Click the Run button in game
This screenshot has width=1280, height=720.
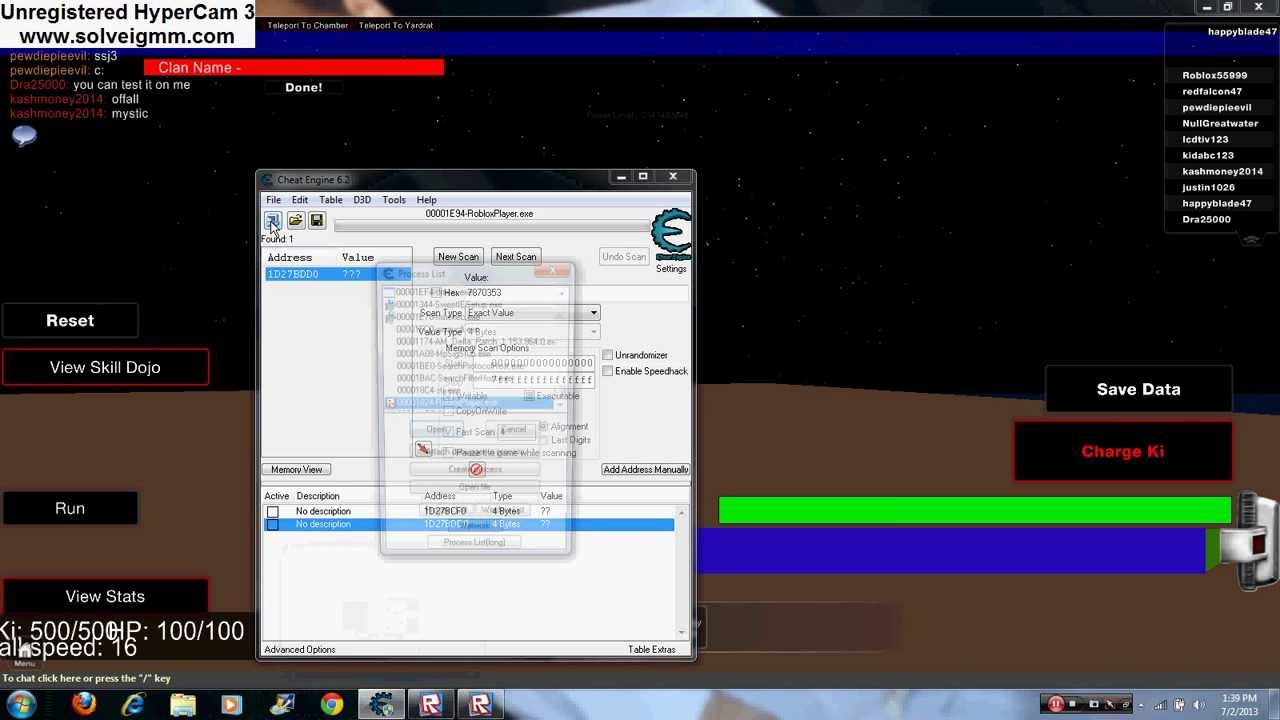[x=70, y=508]
